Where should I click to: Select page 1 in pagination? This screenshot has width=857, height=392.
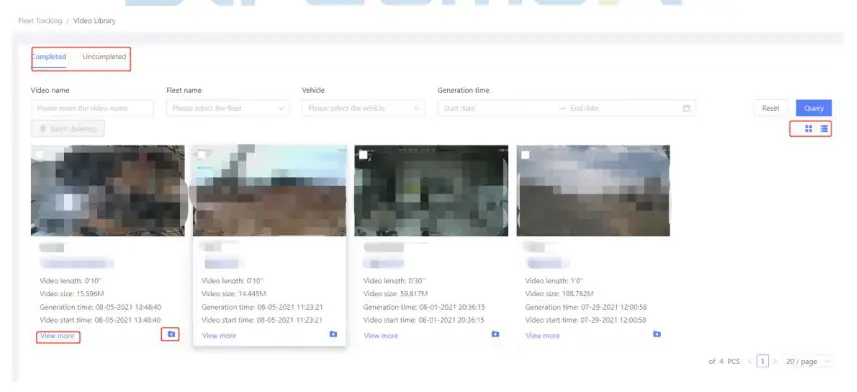(762, 361)
